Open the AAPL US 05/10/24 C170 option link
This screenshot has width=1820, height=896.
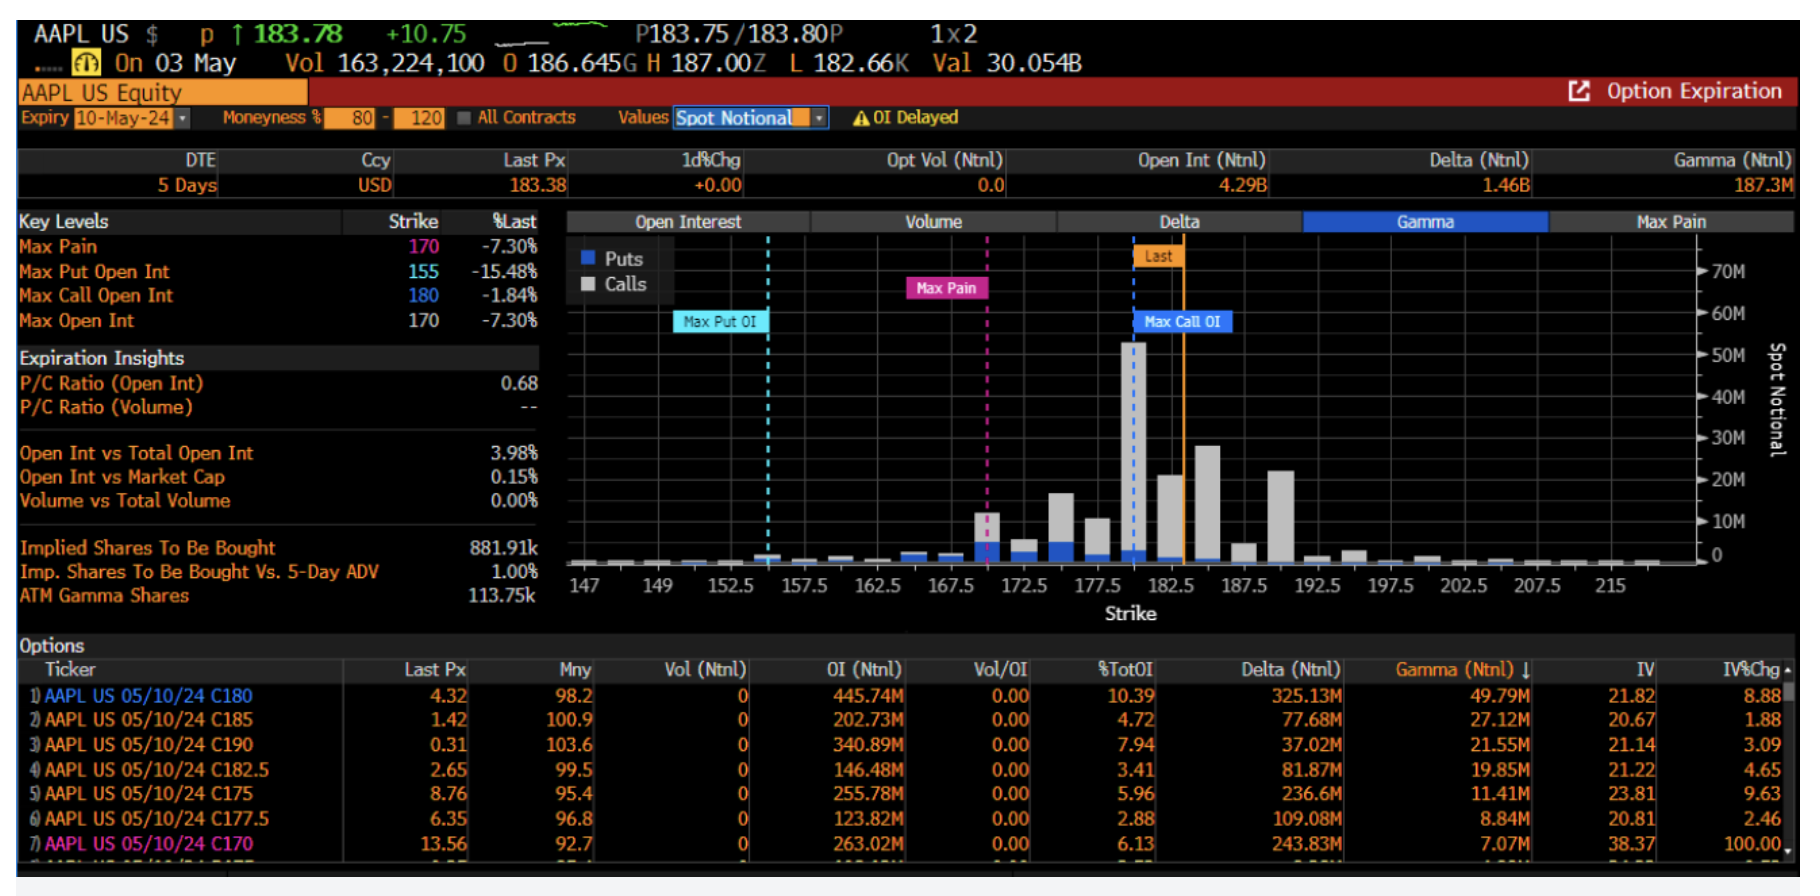pos(148,844)
